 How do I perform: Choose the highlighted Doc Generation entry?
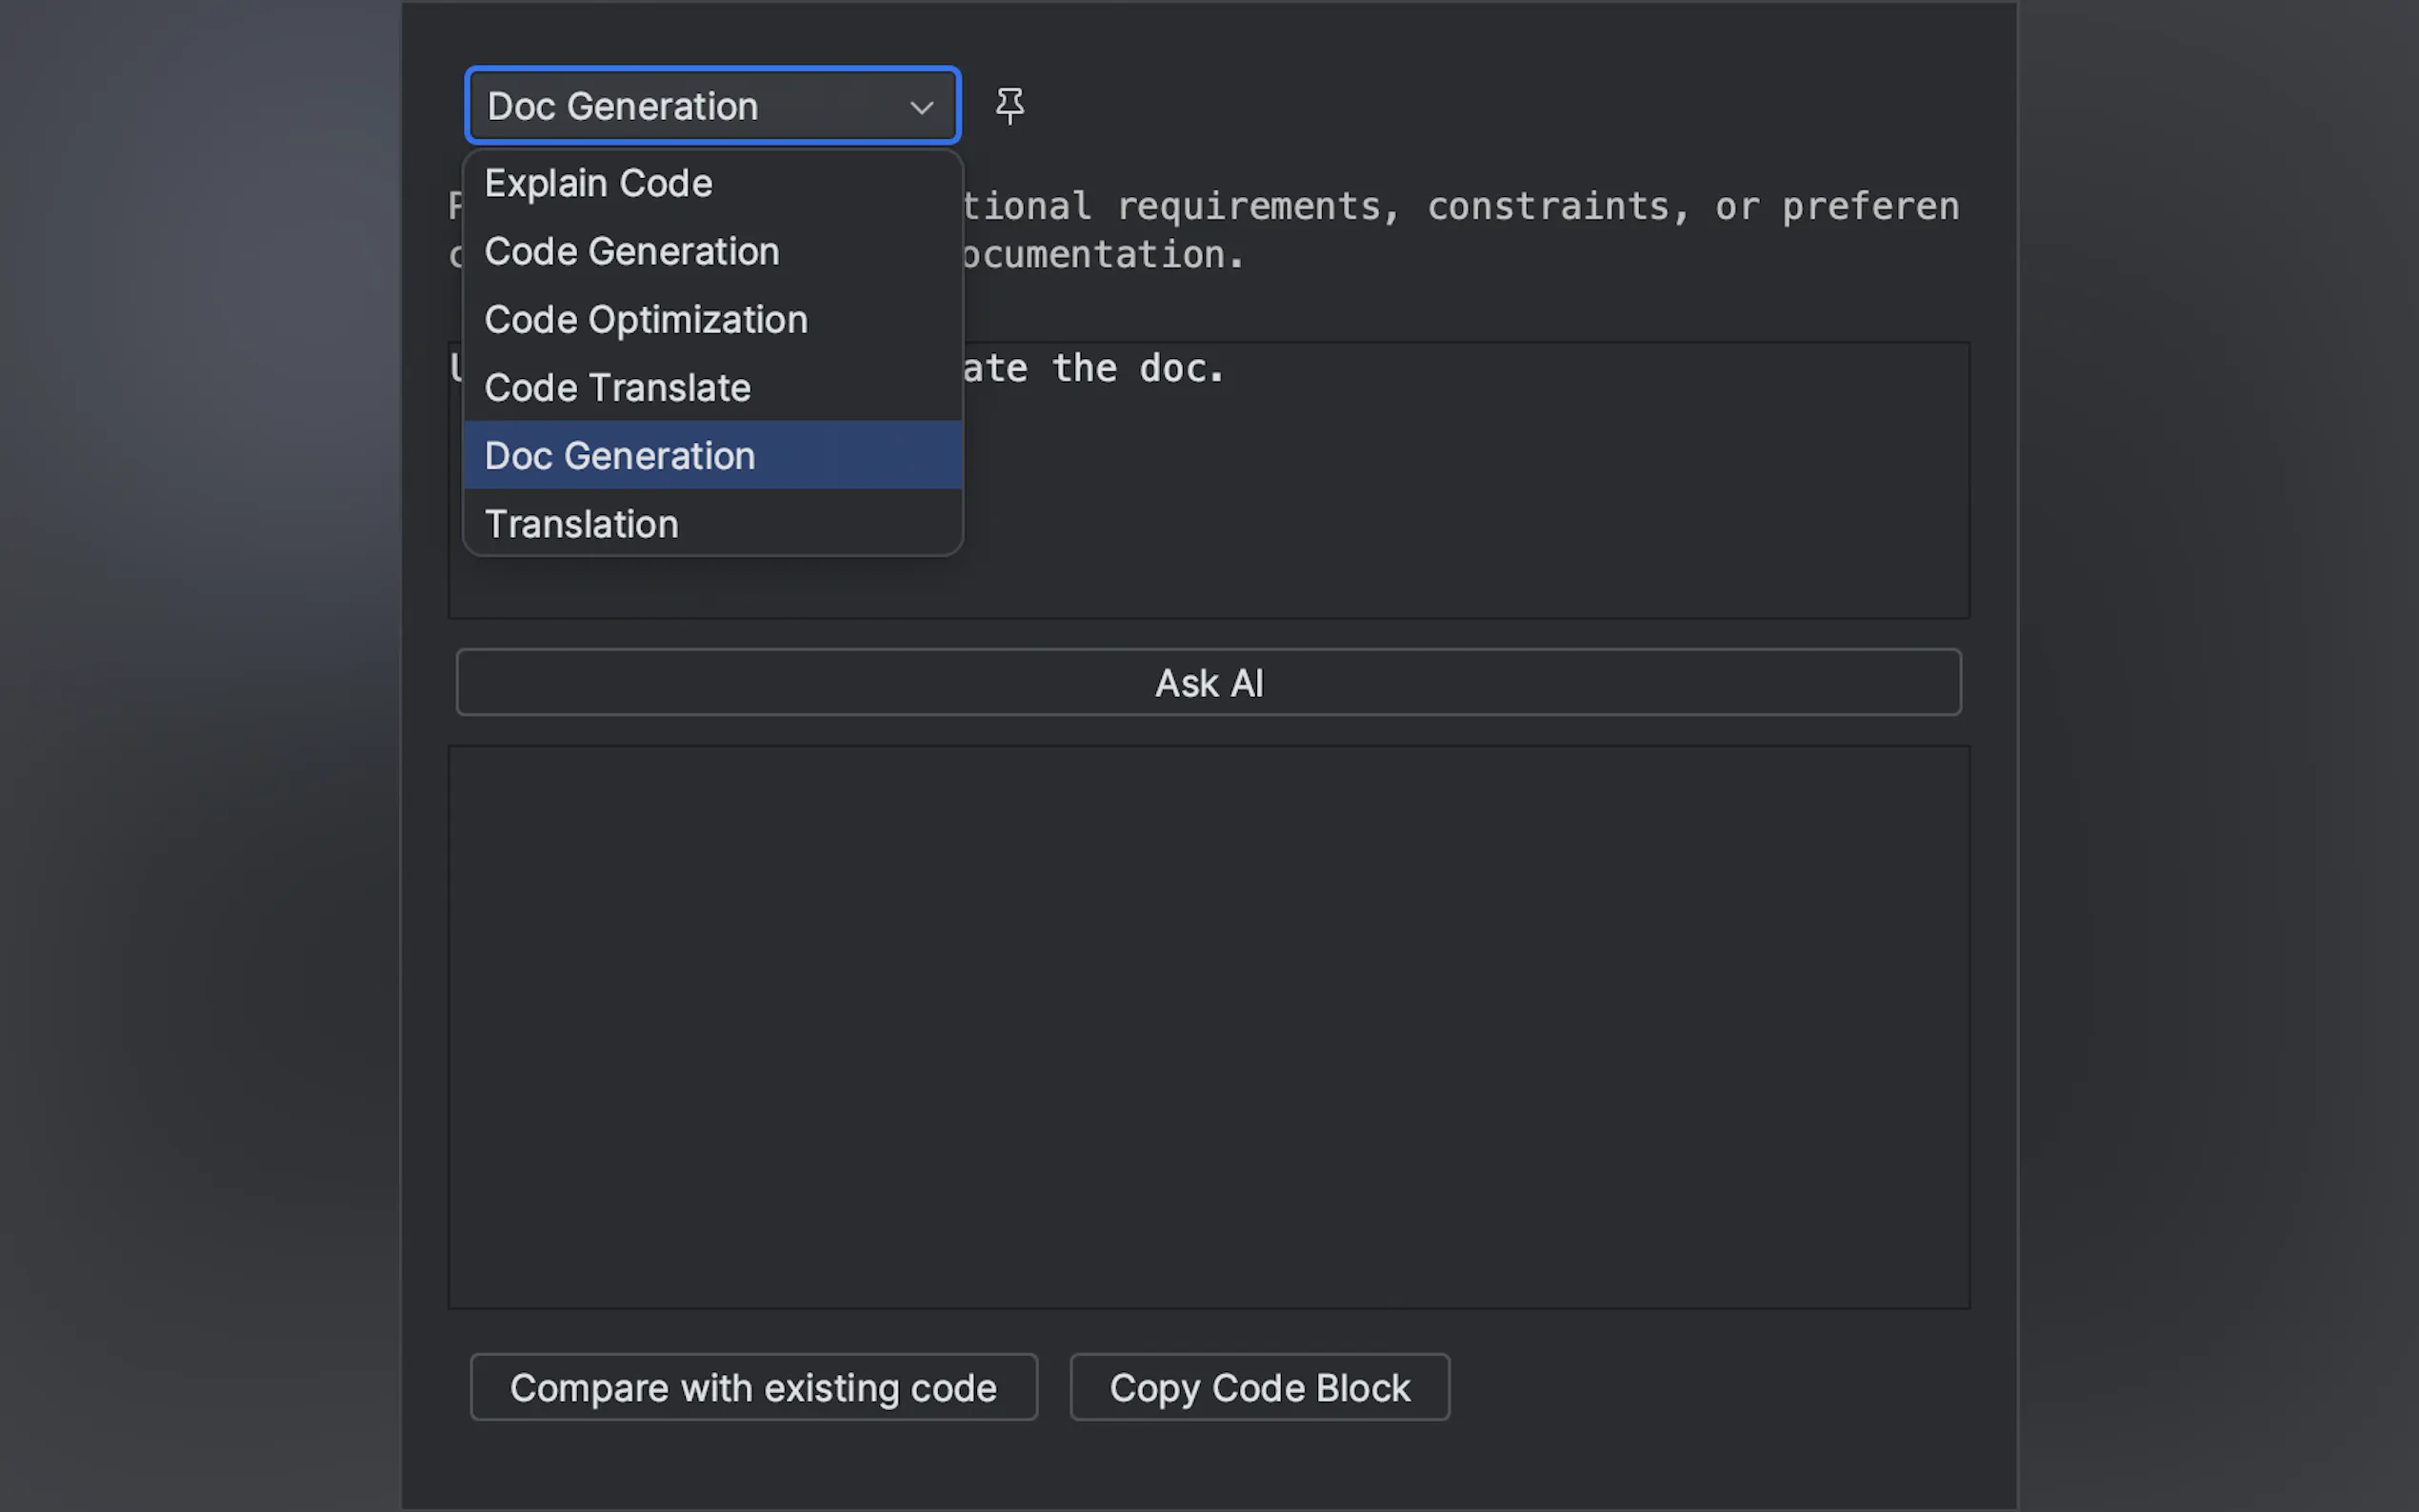click(619, 455)
